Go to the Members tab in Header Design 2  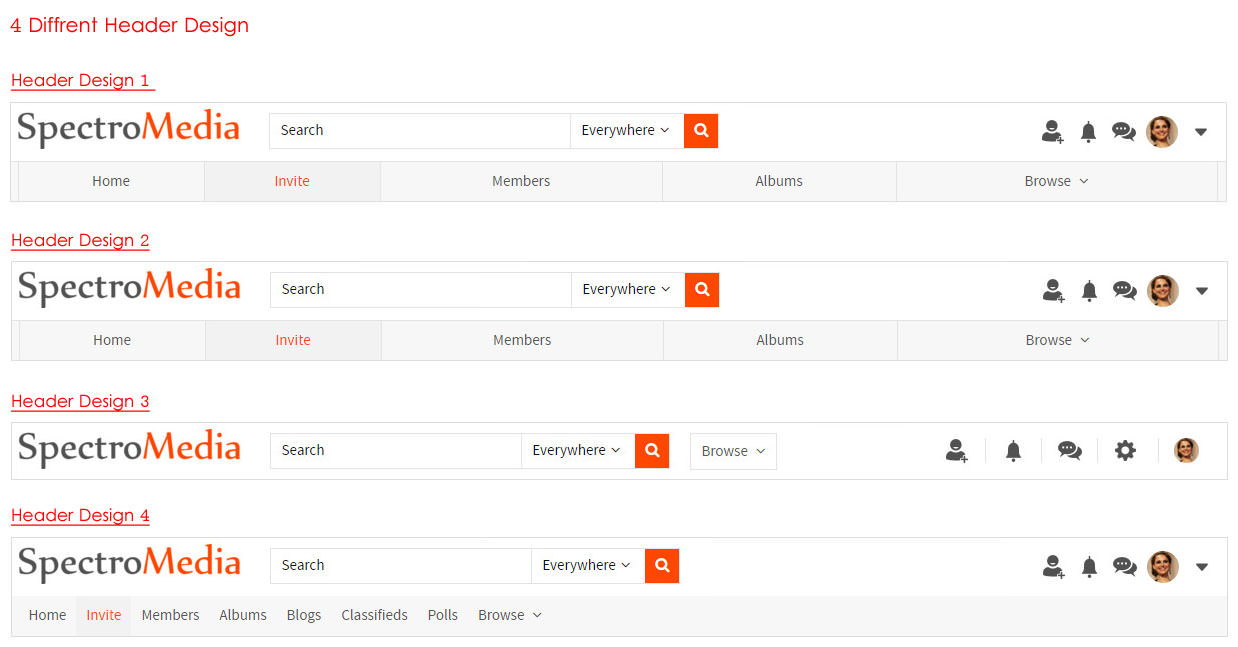522,340
